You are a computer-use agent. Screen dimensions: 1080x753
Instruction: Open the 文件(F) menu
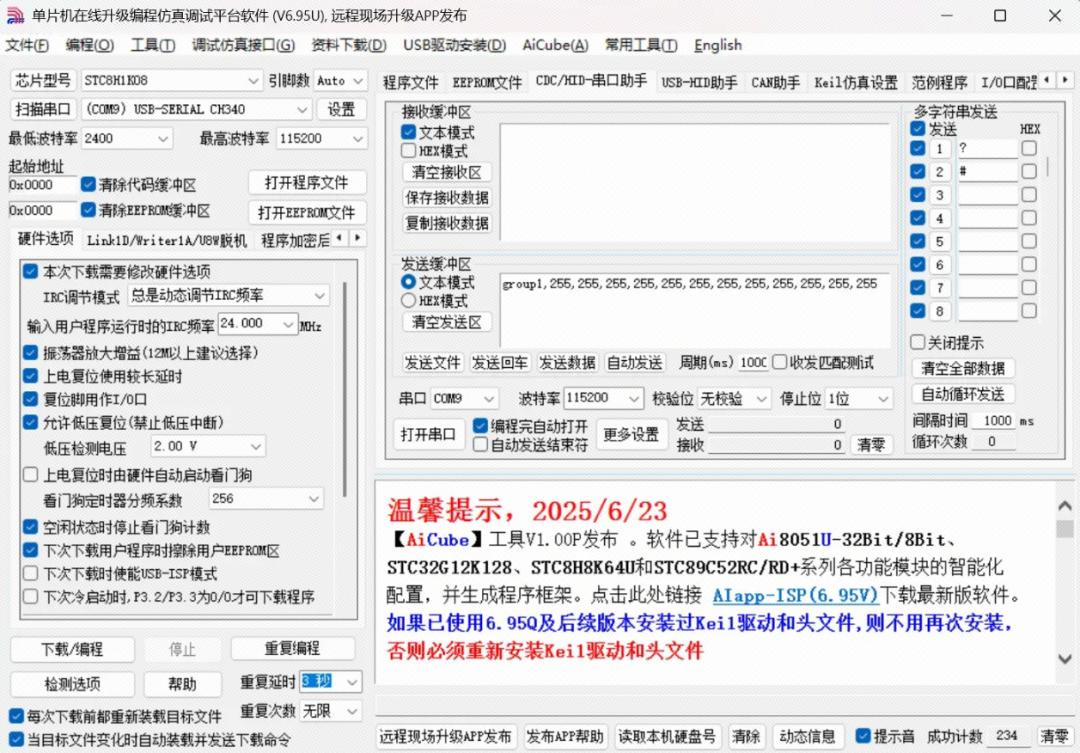tap(27, 45)
